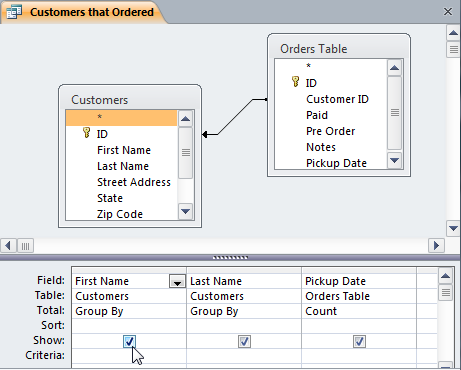This screenshot has height=370, width=461.
Task: Click the Customers field list scrollbar thumb
Action: 186,153
